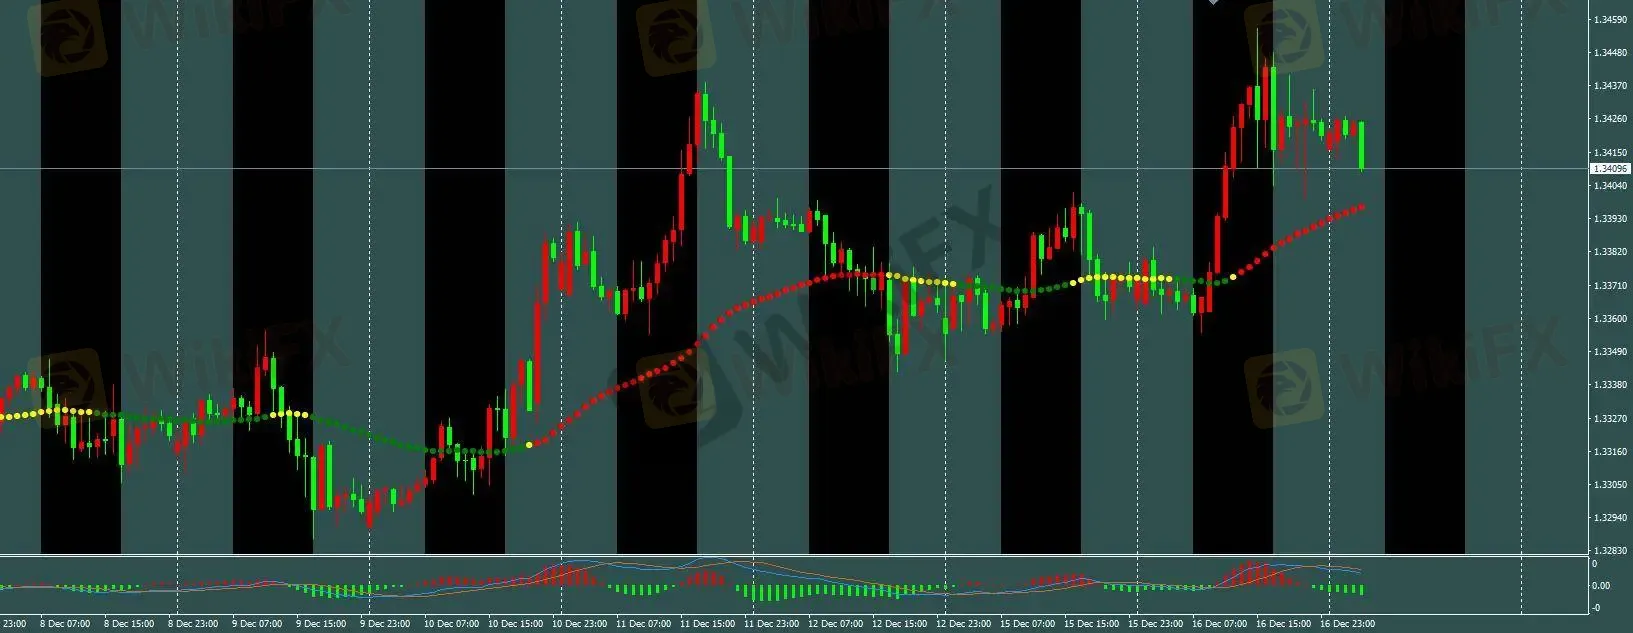The image size is (1633, 633).
Task: Click the 1.32830 price axis label
Action: (x=1609, y=551)
